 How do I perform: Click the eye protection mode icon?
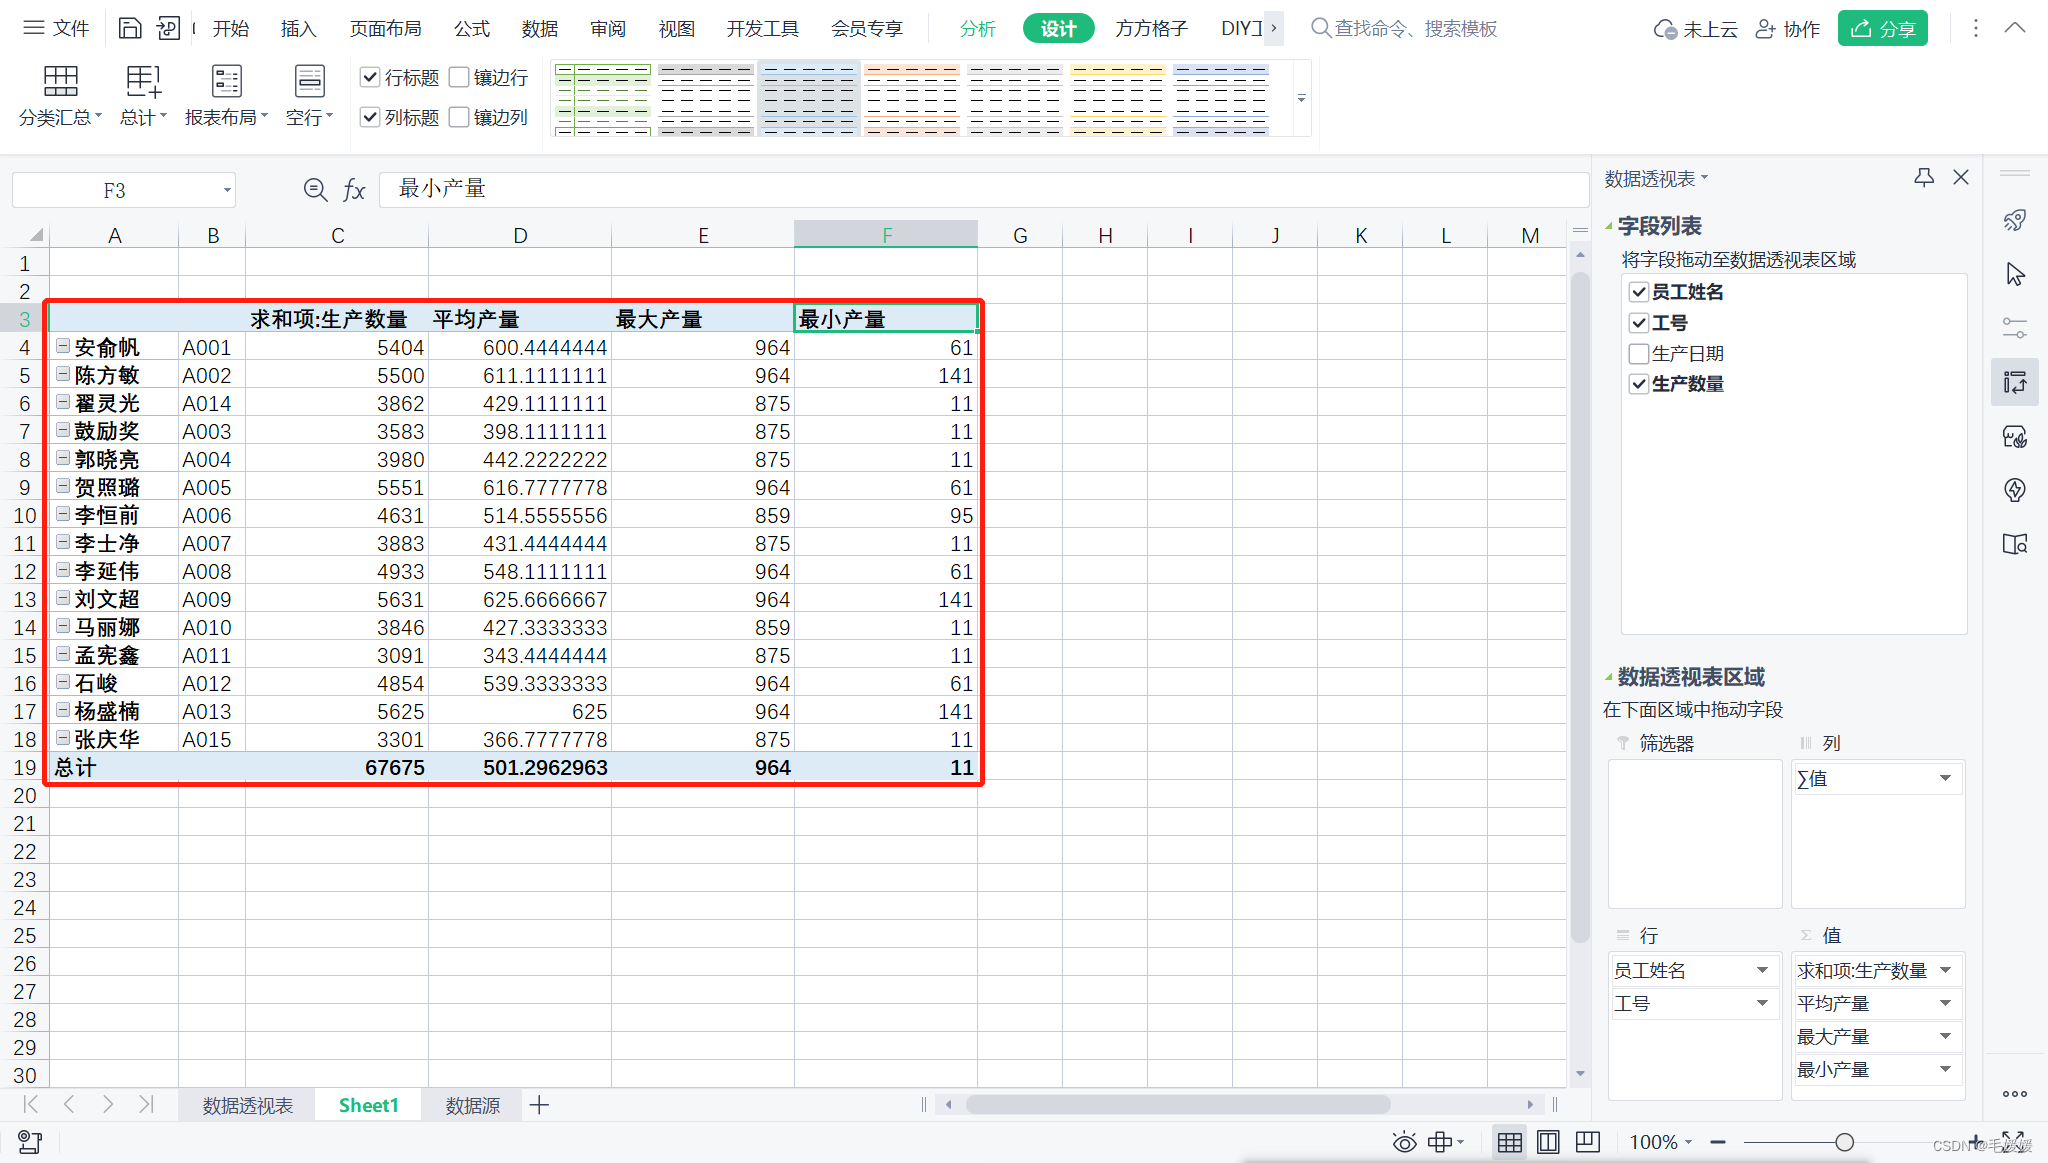pos(1404,1142)
